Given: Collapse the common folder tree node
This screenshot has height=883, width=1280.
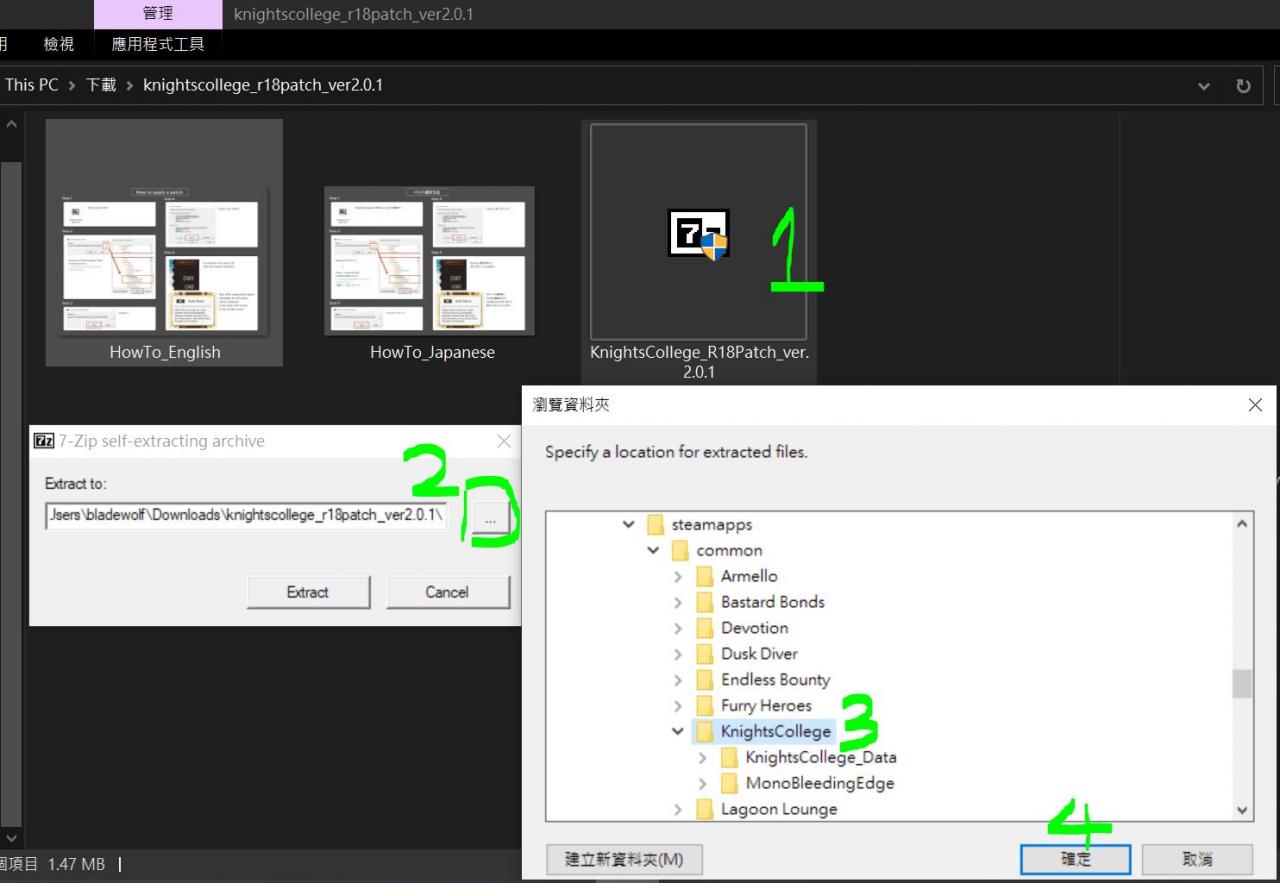Looking at the screenshot, I should tap(653, 551).
